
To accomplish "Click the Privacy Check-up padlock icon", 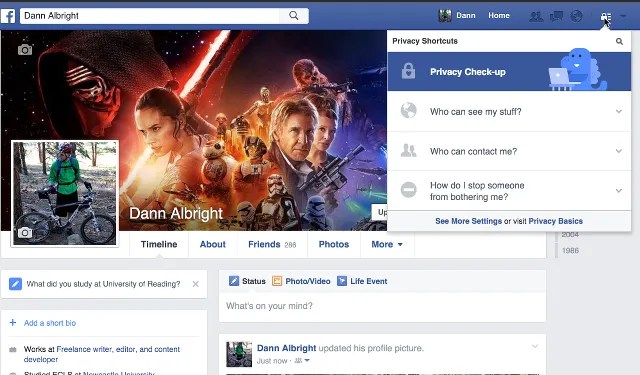I will pyautogui.click(x=408, y=71).
